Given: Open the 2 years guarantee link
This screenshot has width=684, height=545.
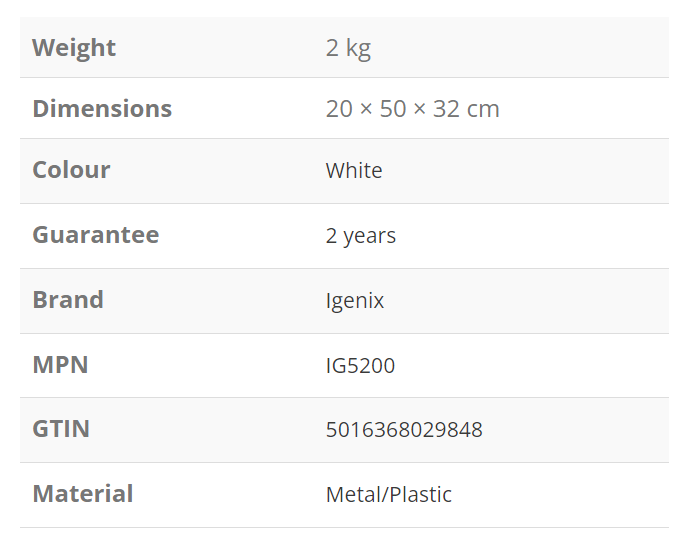Looking at the screenshot, I should pos(360,236).
